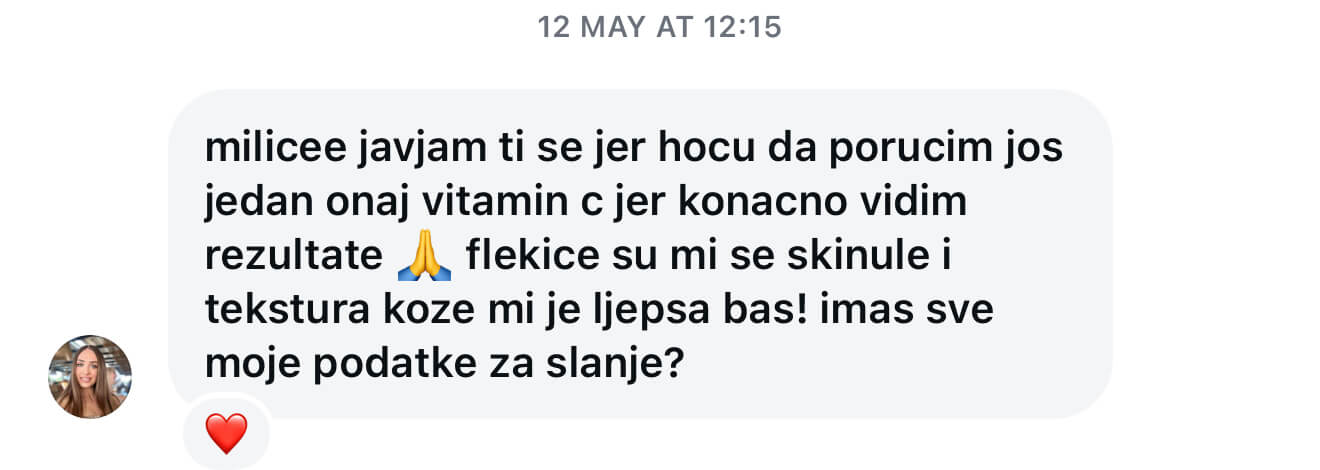
Task: Click the praying hands emoji in message
Action: pyautogui.click(x=424, y=258)
